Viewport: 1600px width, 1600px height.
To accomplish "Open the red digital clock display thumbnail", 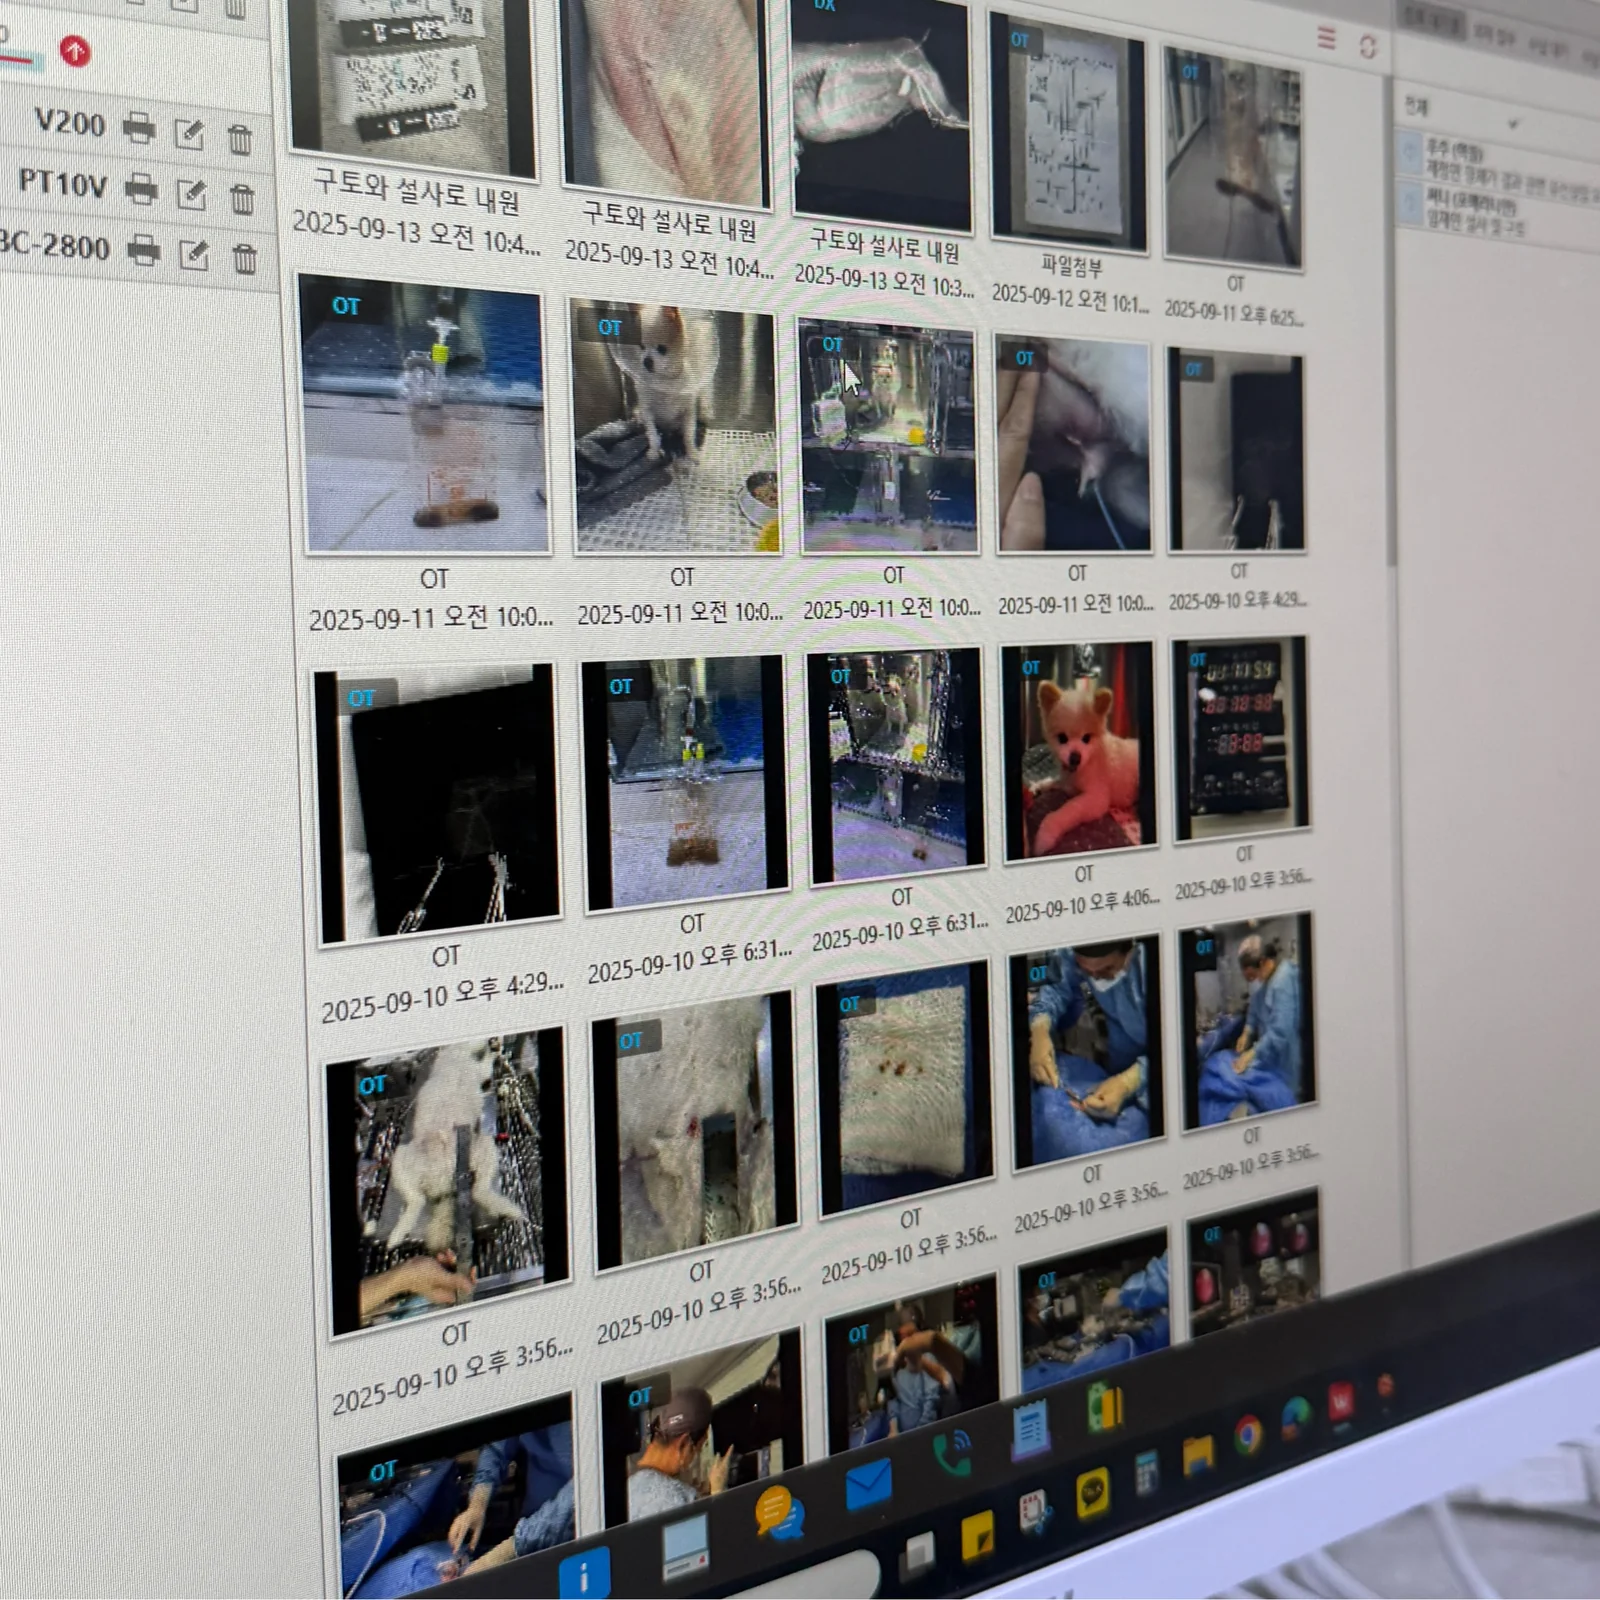I will pyautogui.click(x=1240, y=740).
